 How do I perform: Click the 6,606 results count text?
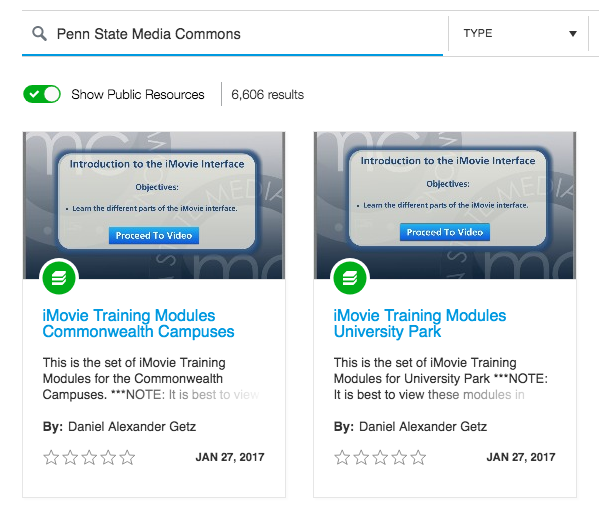[267, 94]
